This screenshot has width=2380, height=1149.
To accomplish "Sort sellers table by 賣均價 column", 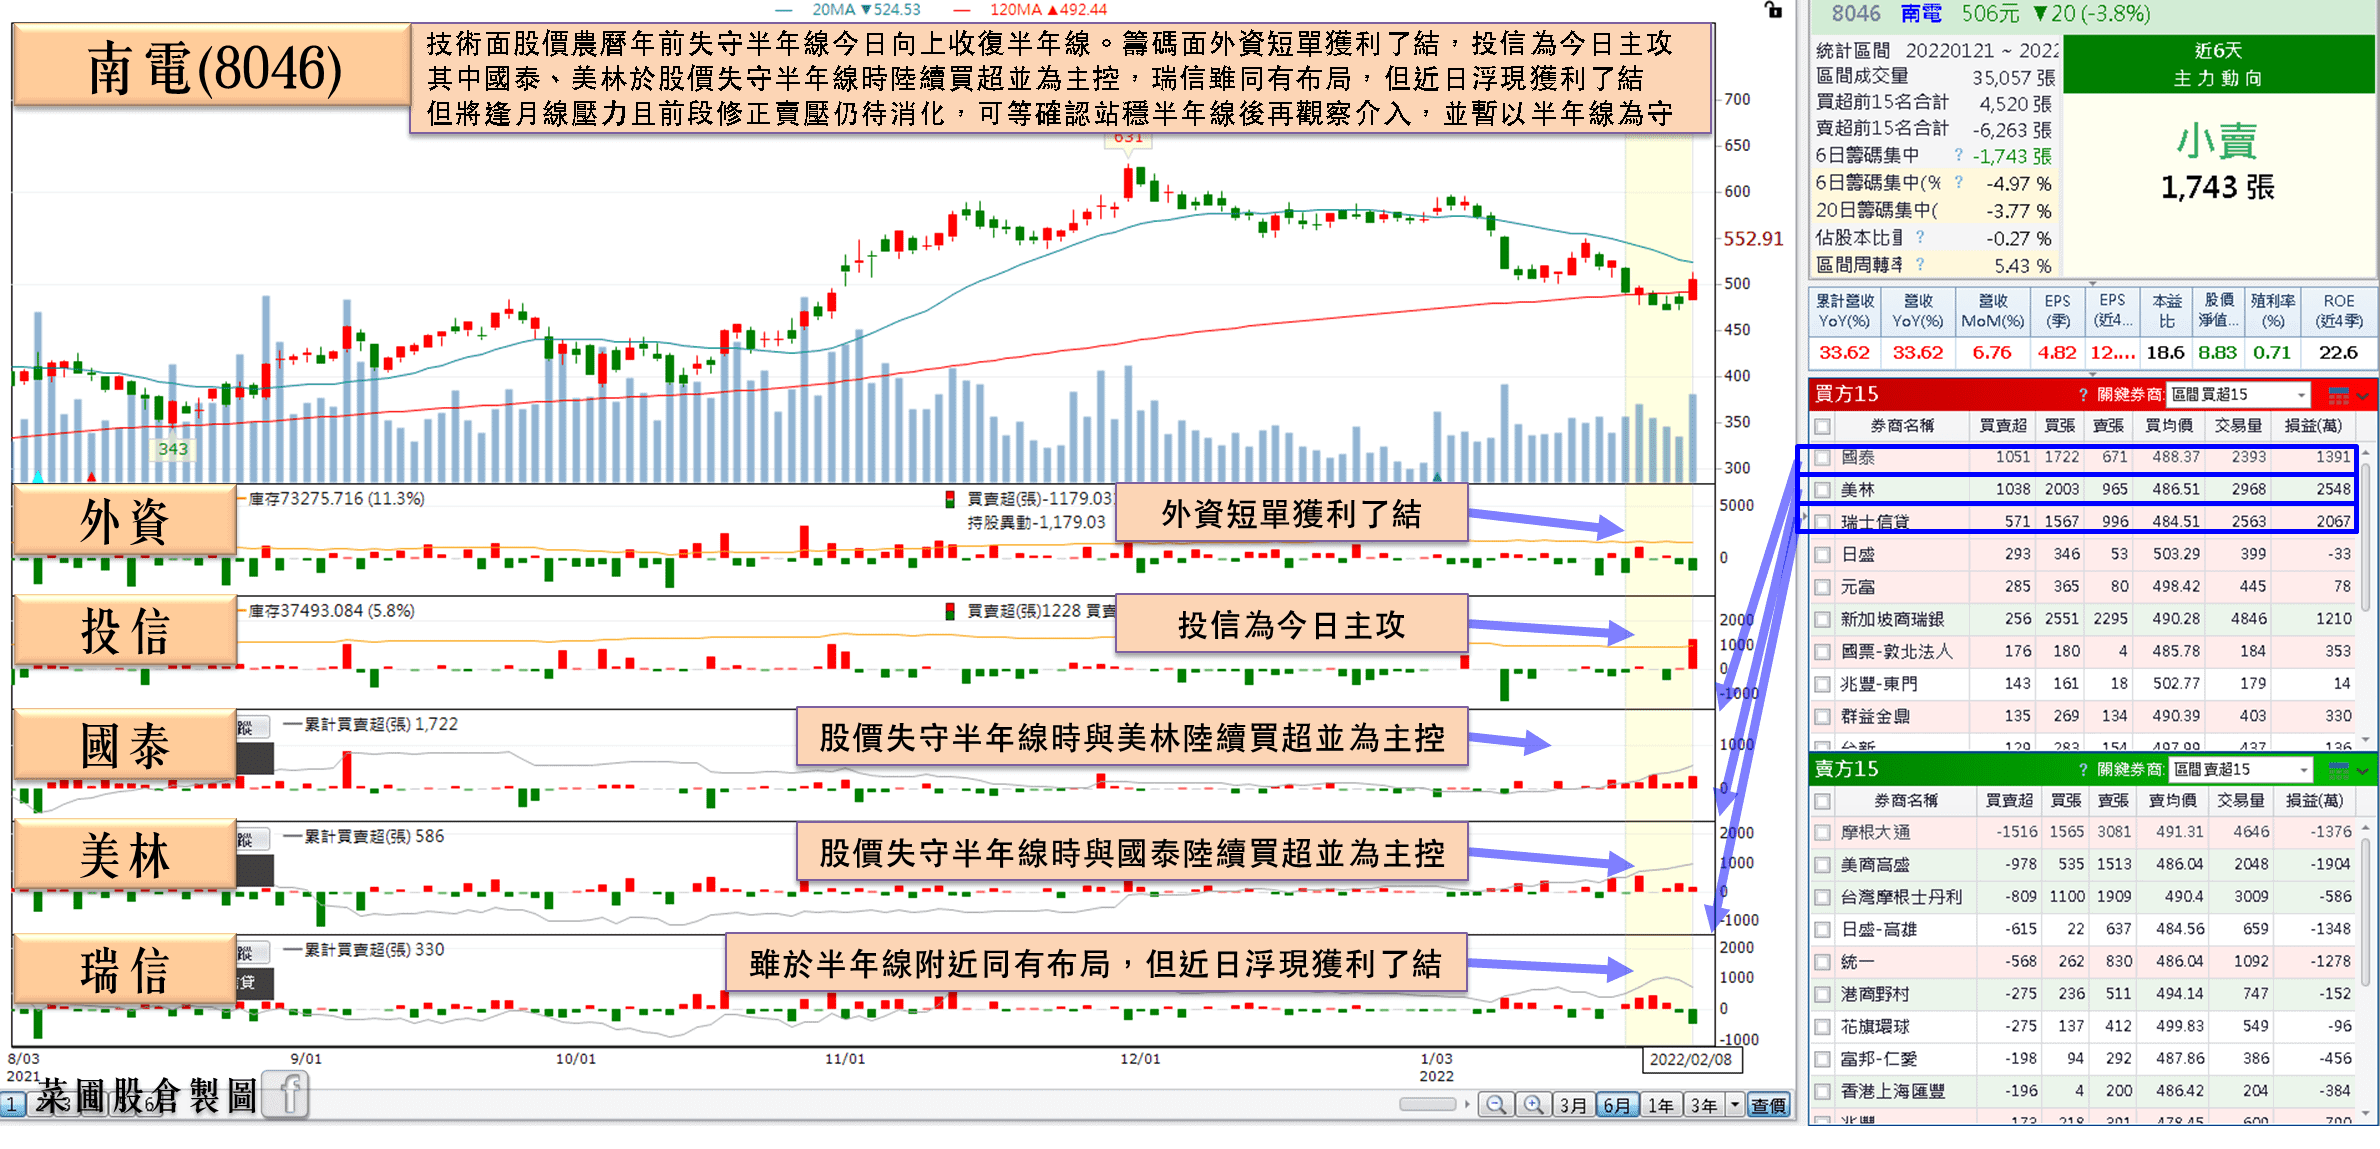I will point(2172,801).
